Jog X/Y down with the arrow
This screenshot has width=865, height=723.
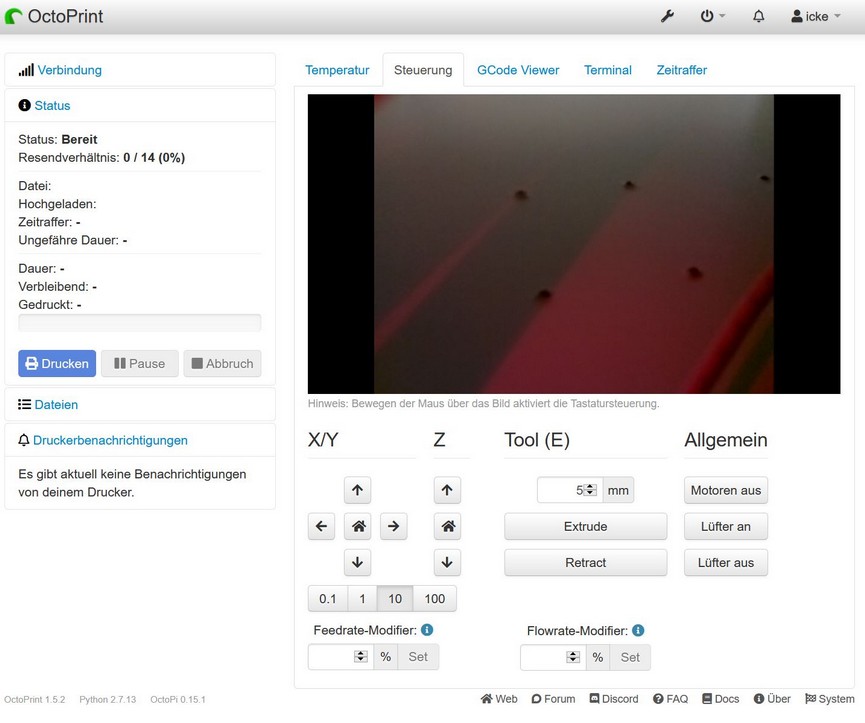pyautogui.click(x=357, y=563)
